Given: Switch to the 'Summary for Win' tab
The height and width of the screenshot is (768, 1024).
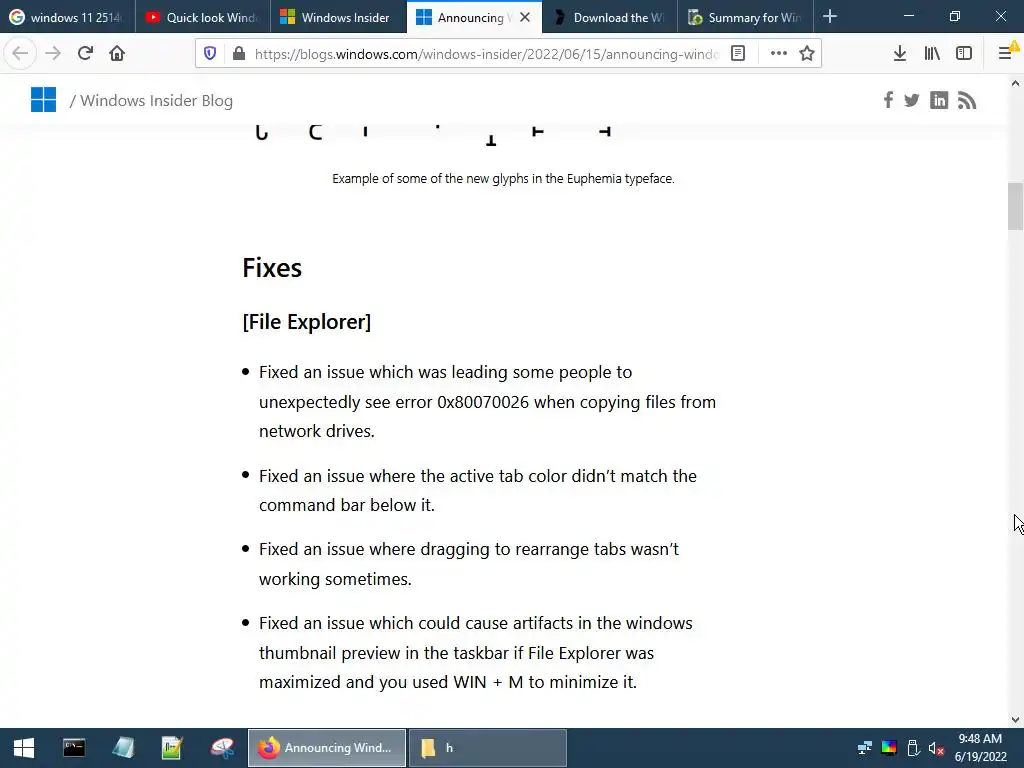Looking at the screenshot, I should click(x=746, y=17).
